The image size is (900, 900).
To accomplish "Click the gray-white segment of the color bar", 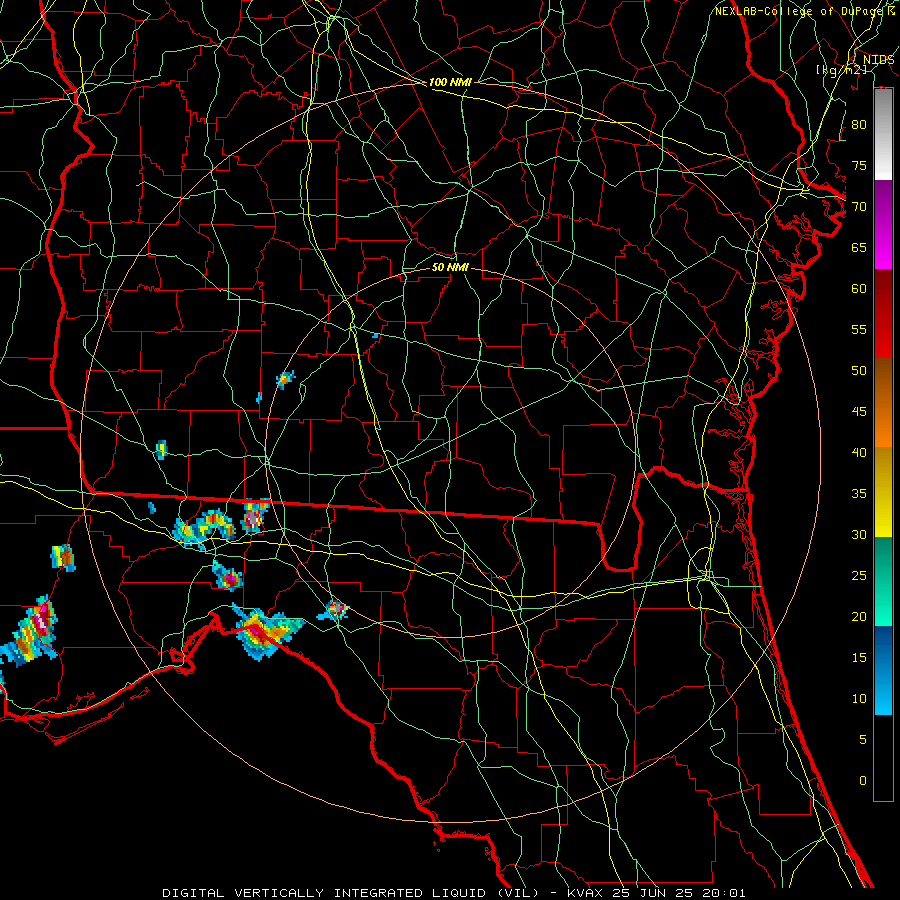I will point(883,135).
